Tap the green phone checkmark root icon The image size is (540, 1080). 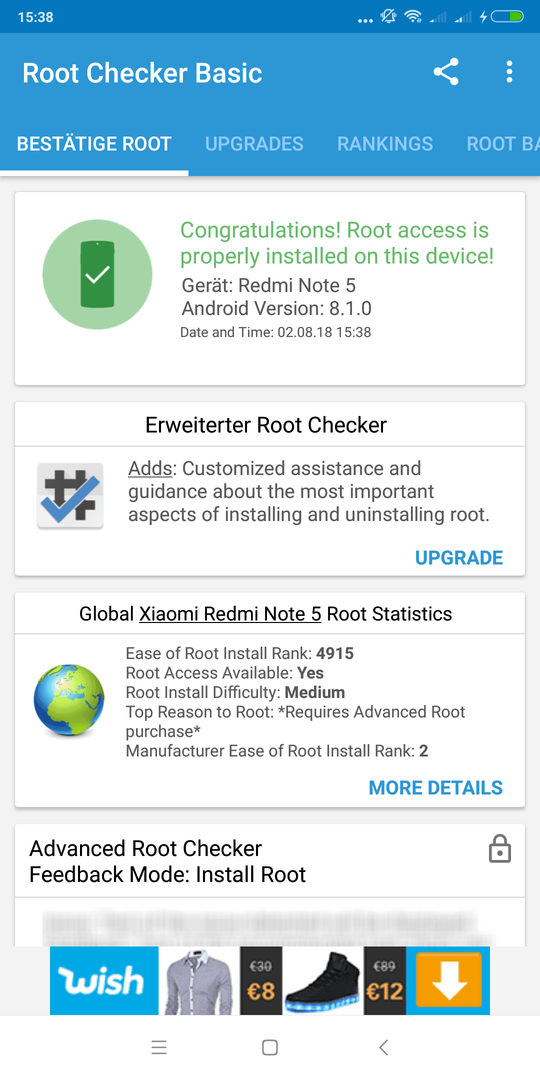97,275
